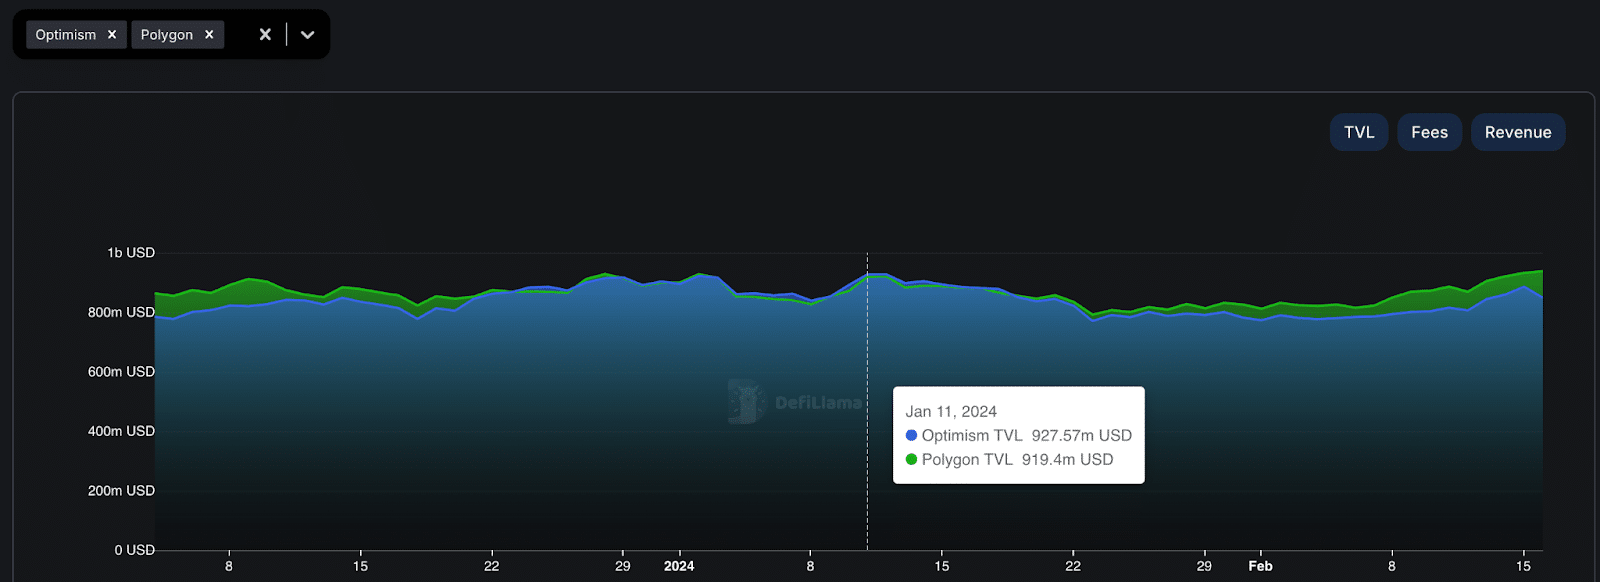The image size is (1600, 582).
Task: Click the Optimism chip label
Action: pos(66,35)
